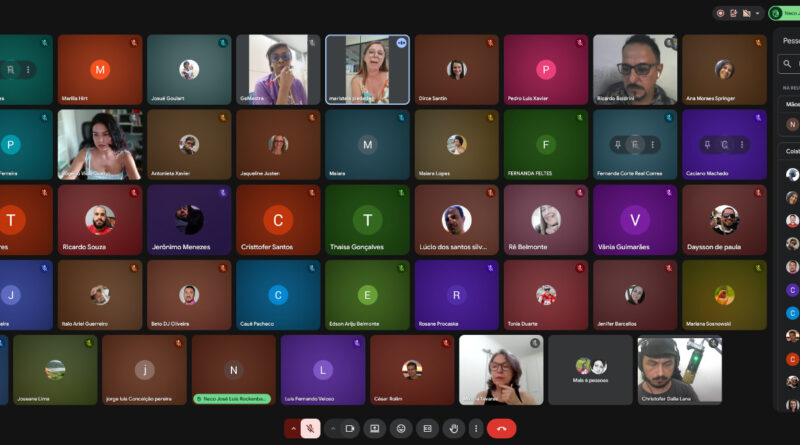This screenshot has height=445, width=800.
Task: Click the 'Mais 6 pessoas' tile
Action: 591,370
